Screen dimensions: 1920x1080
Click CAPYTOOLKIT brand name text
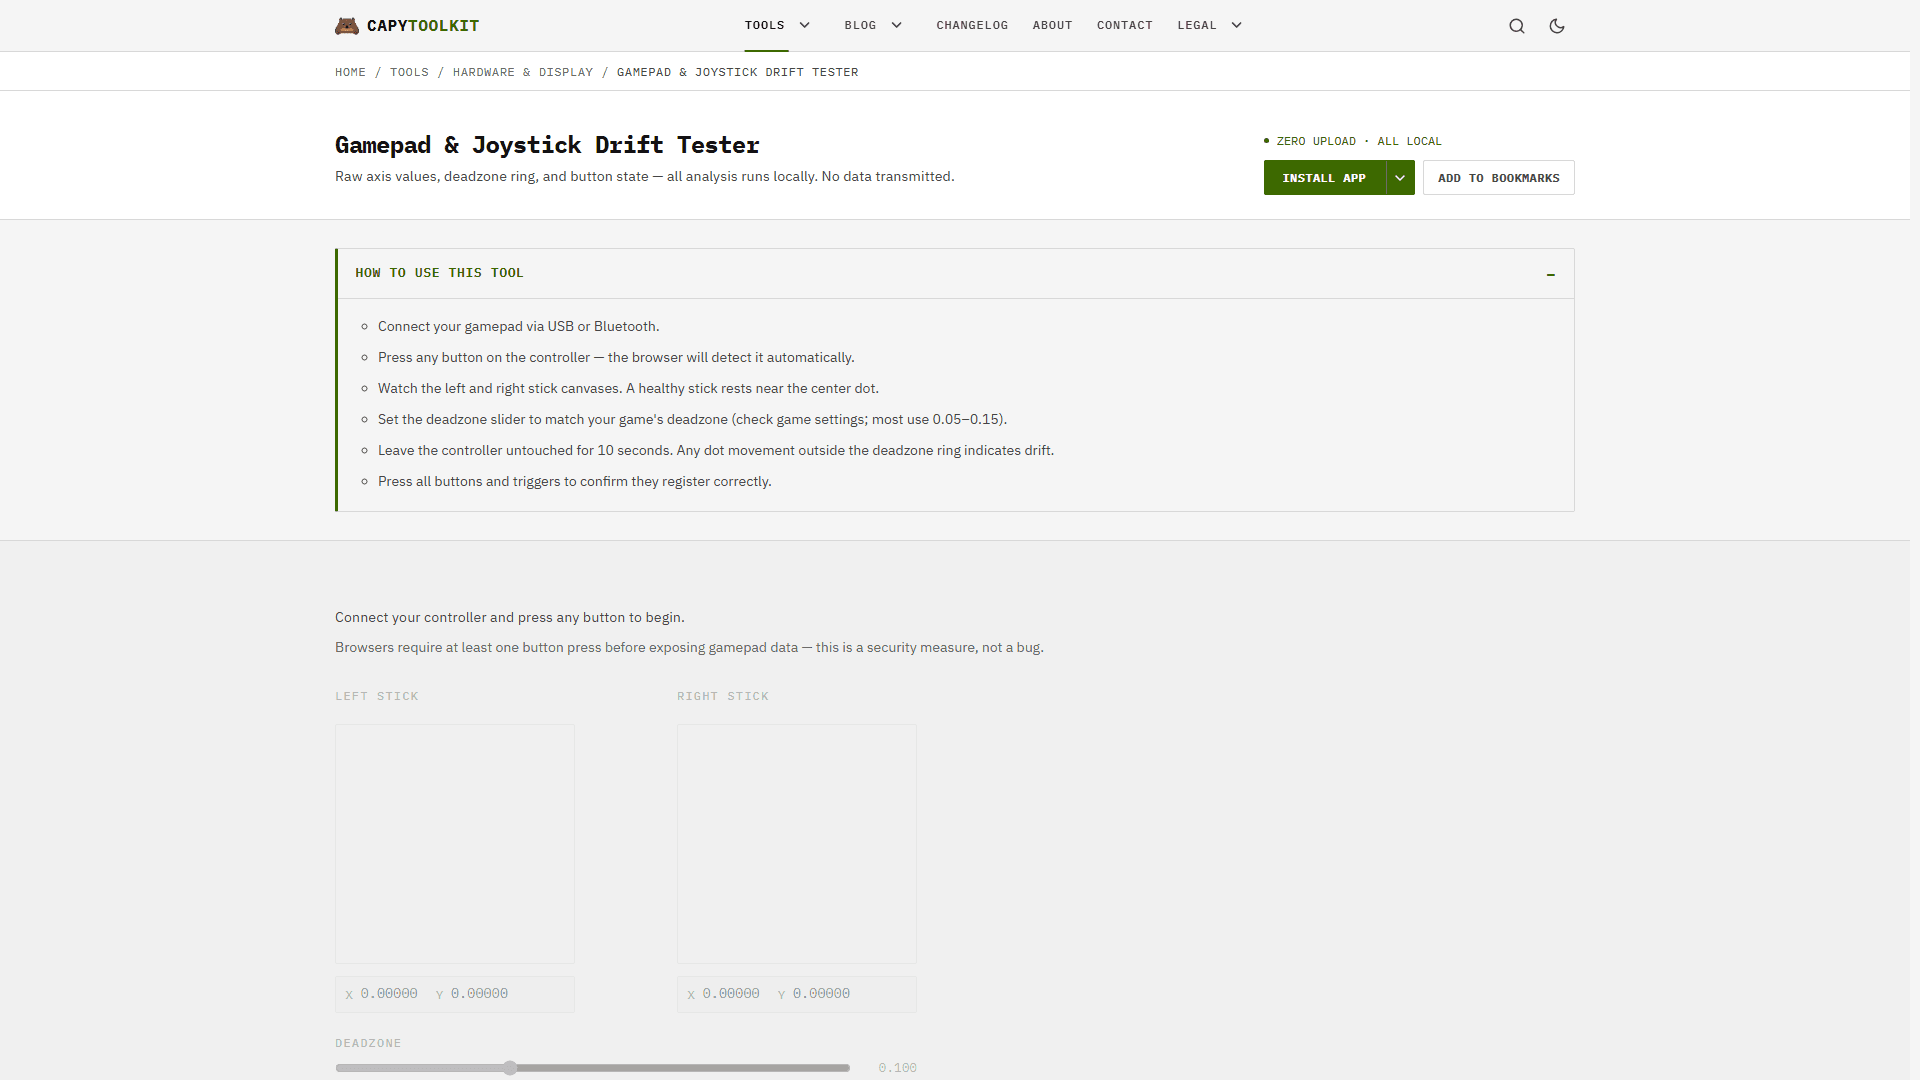[x=423, y=26]
